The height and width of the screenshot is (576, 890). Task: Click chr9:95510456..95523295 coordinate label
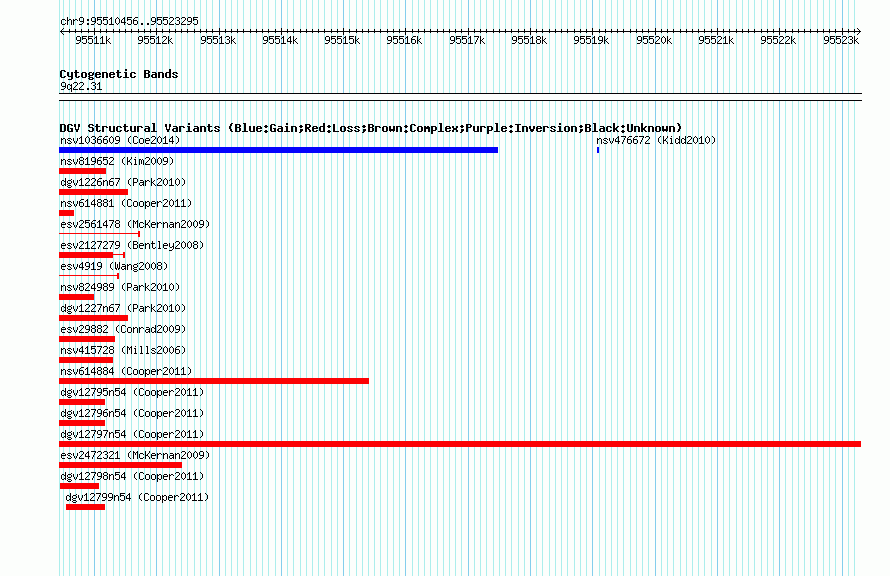[x=129, y=21]
